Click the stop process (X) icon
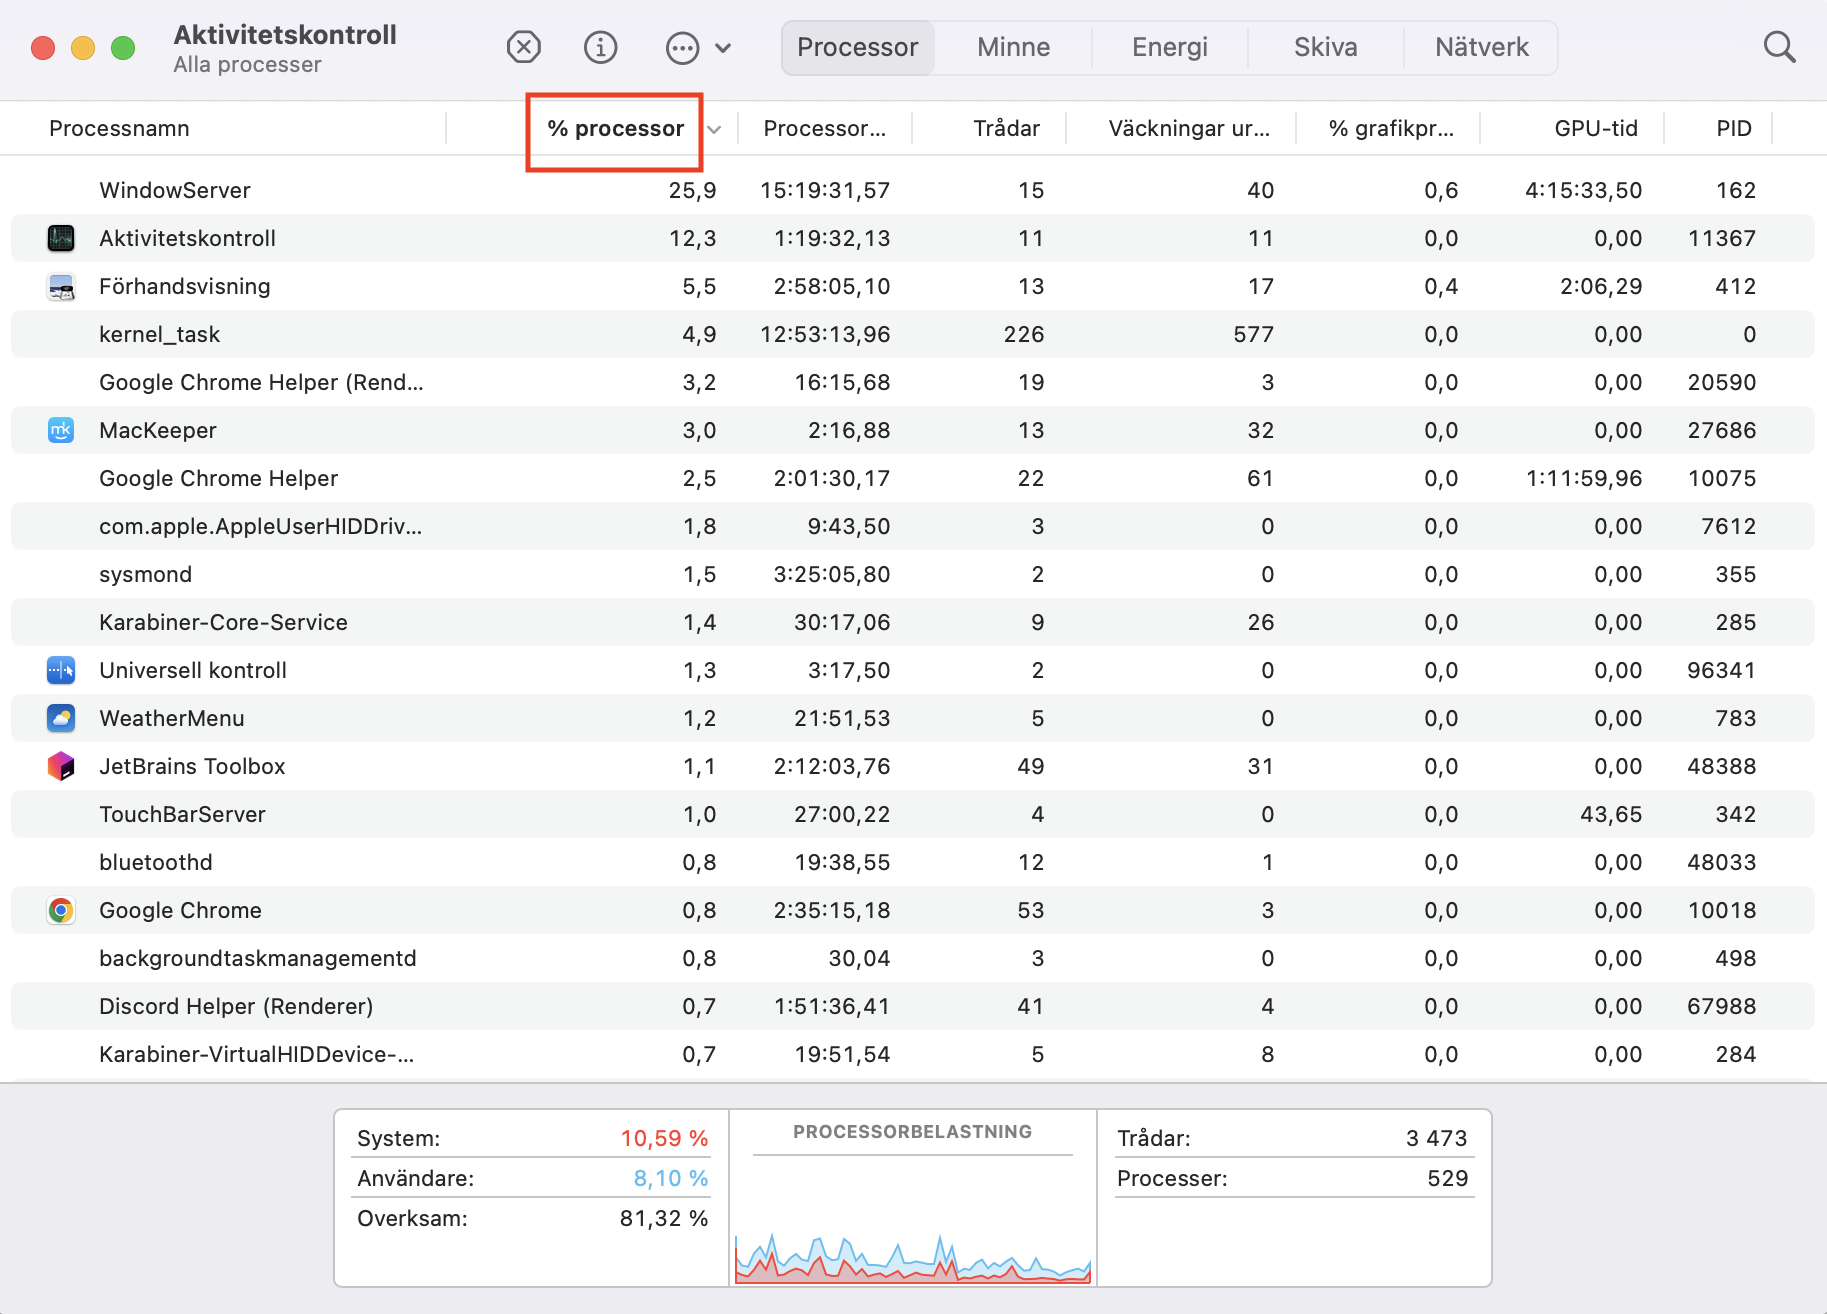1827x1314 pixels. tap(523, 47)
